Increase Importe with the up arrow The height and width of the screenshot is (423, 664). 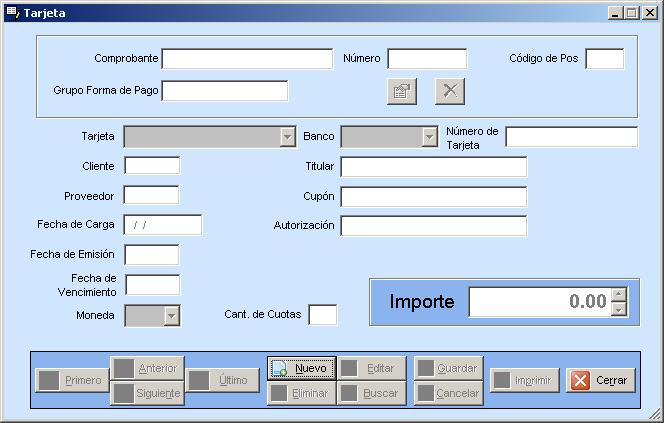point(619,295)
